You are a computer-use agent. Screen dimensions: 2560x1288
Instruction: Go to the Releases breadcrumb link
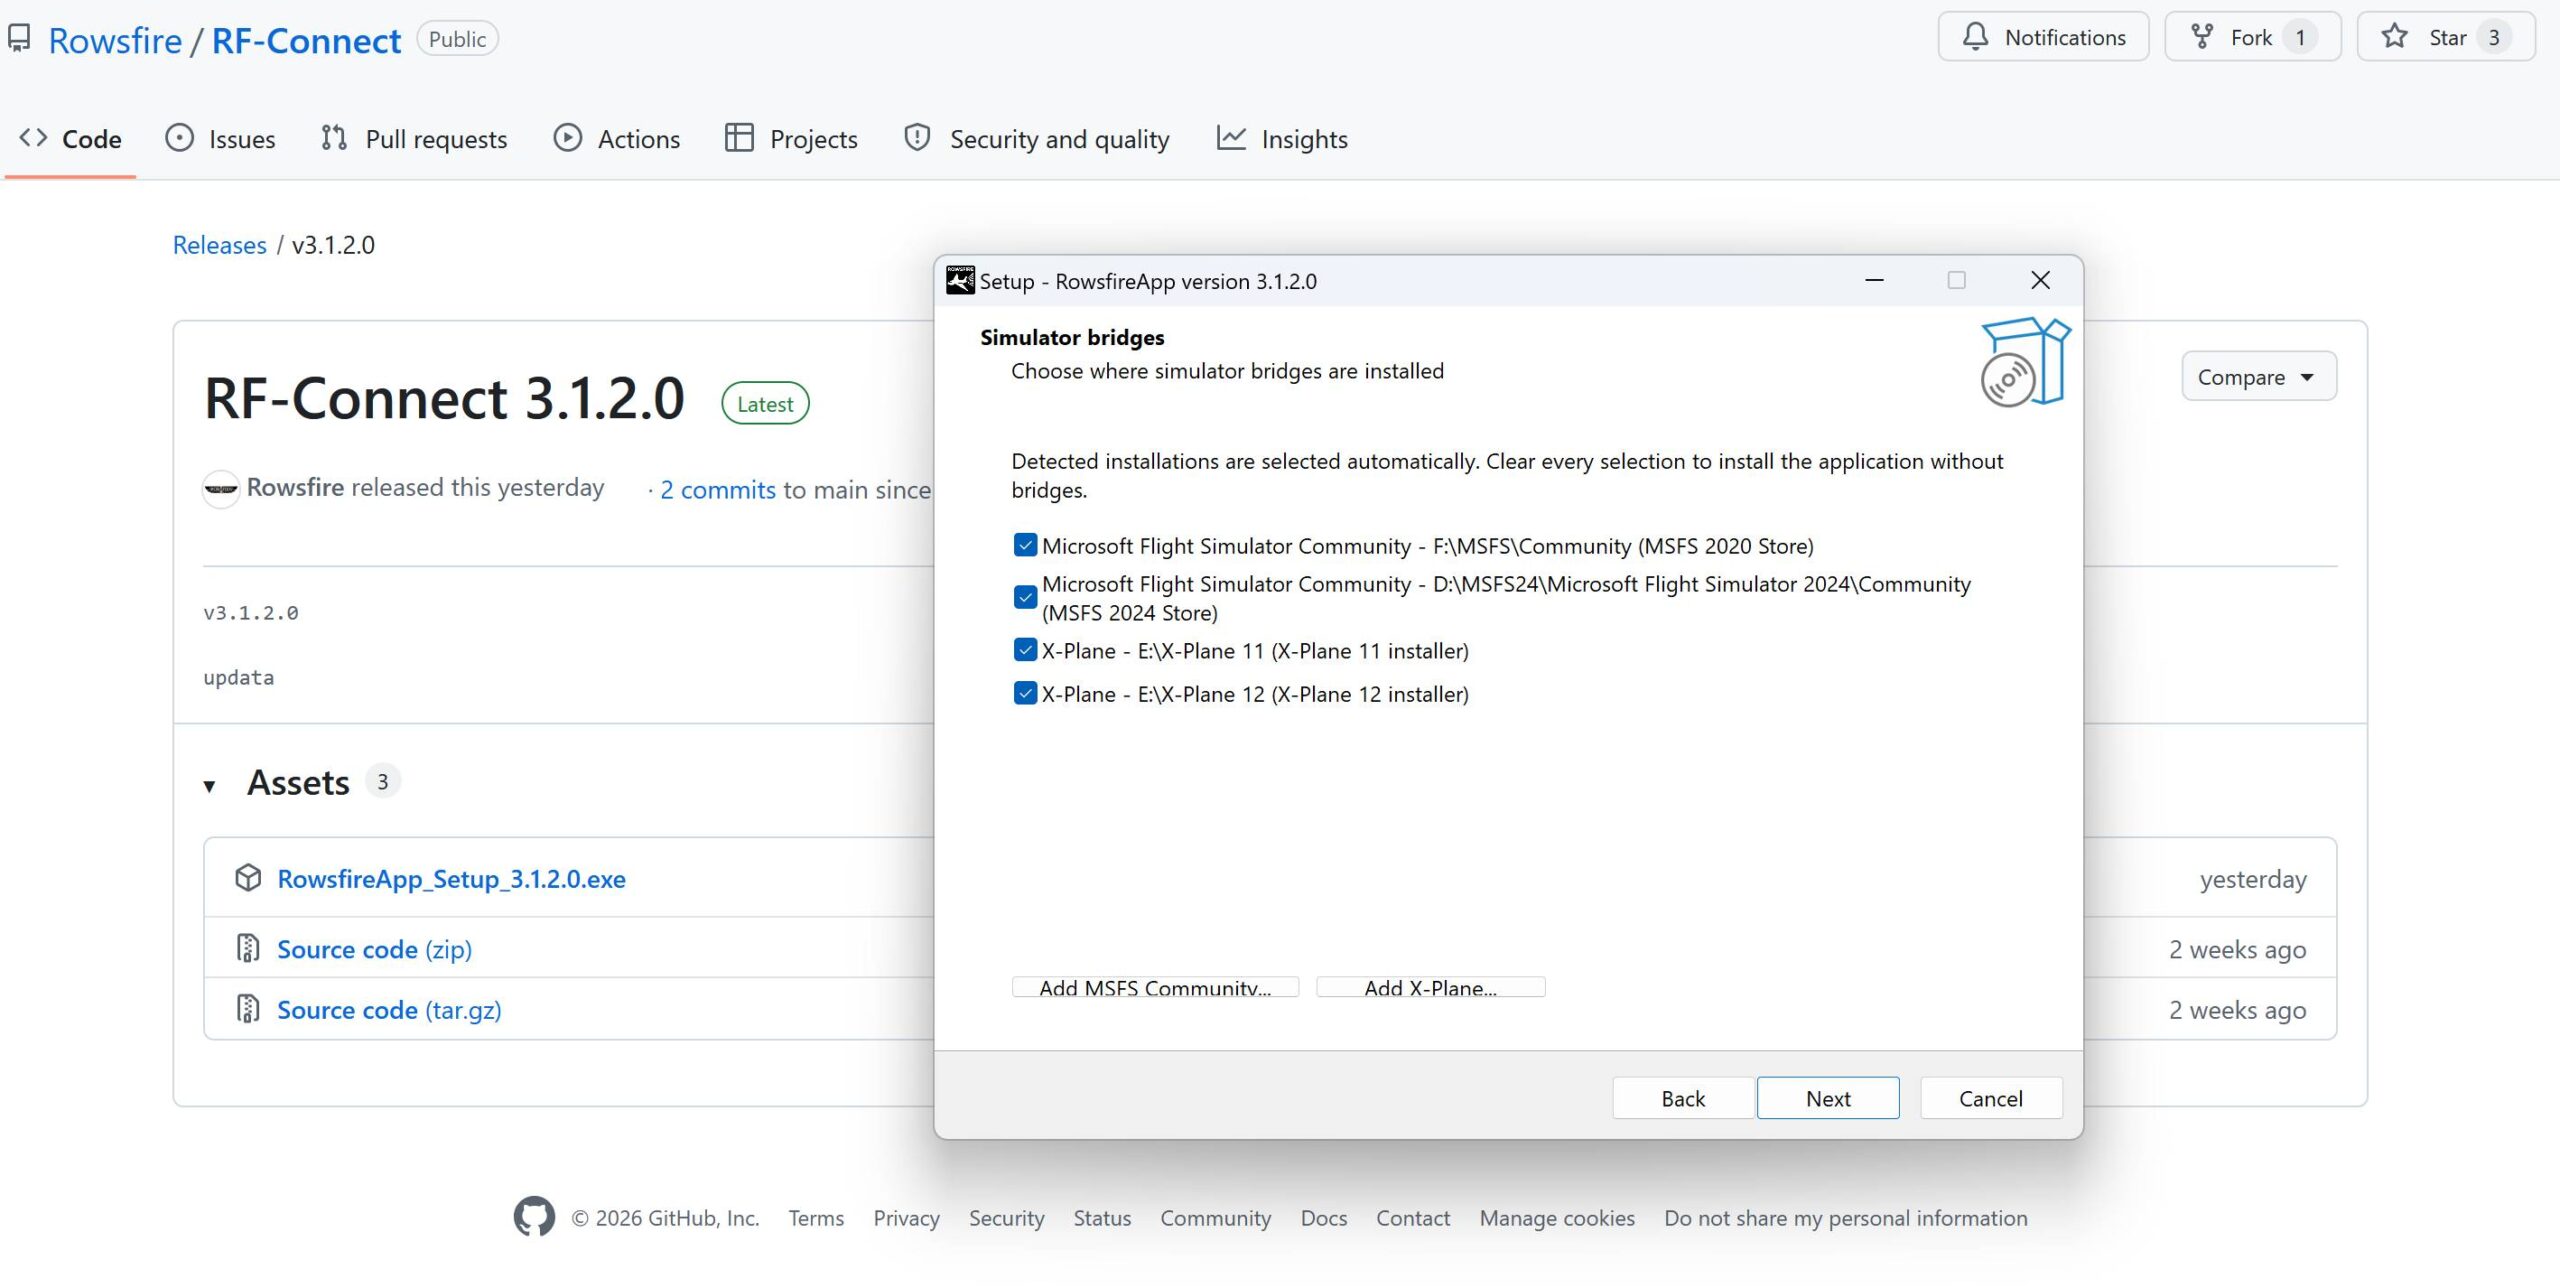pos(219,245)
